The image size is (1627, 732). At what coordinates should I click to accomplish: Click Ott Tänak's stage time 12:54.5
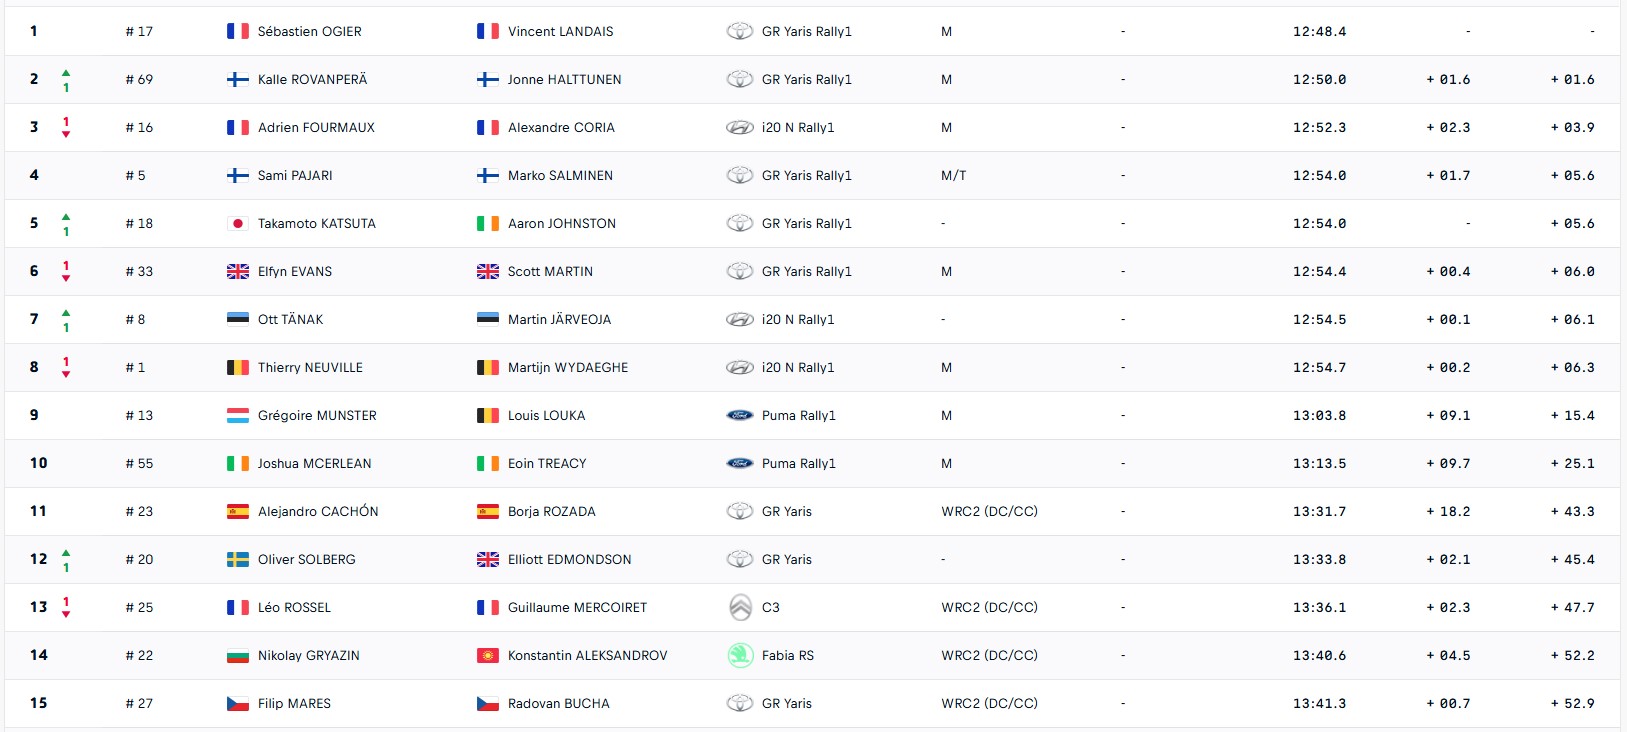tap(1319, 319)
